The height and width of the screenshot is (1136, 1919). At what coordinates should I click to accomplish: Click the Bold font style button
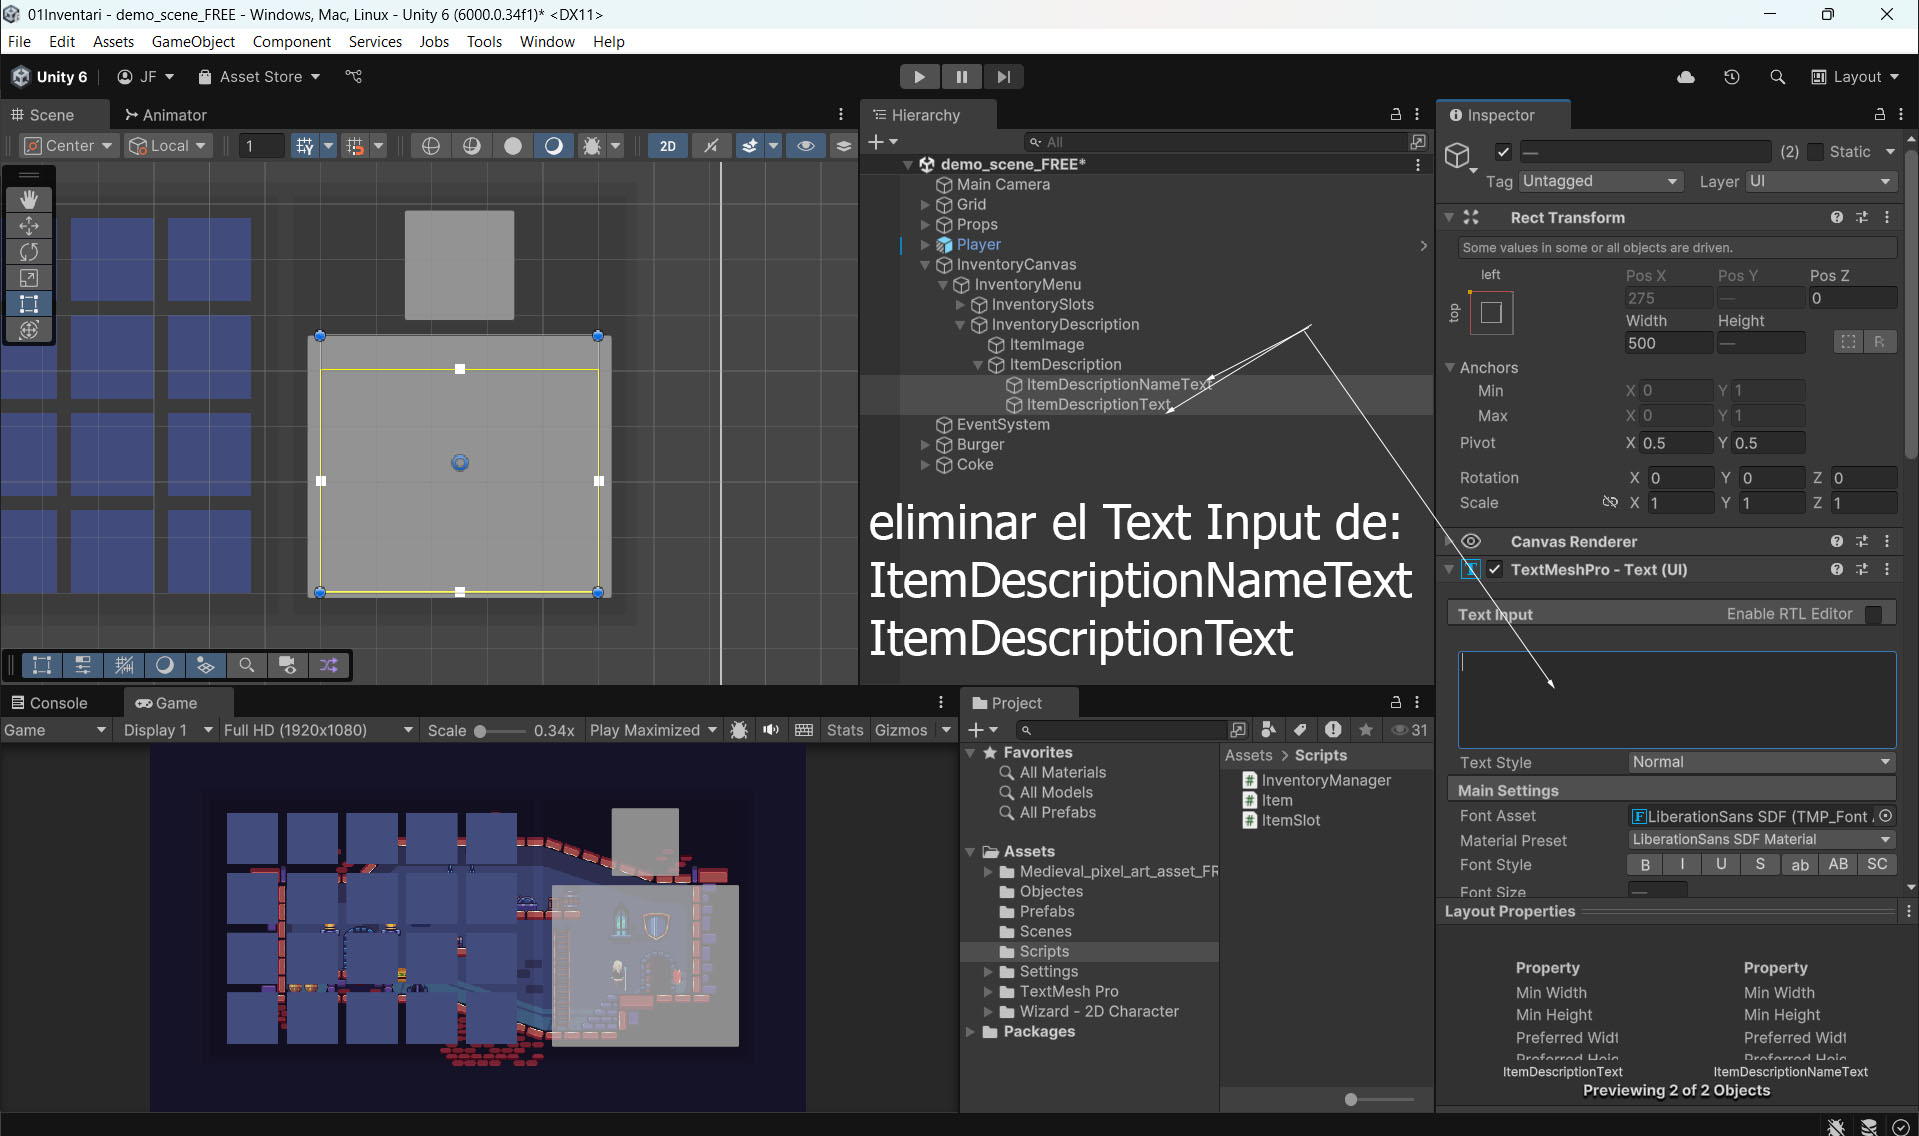click(1645, 865)
